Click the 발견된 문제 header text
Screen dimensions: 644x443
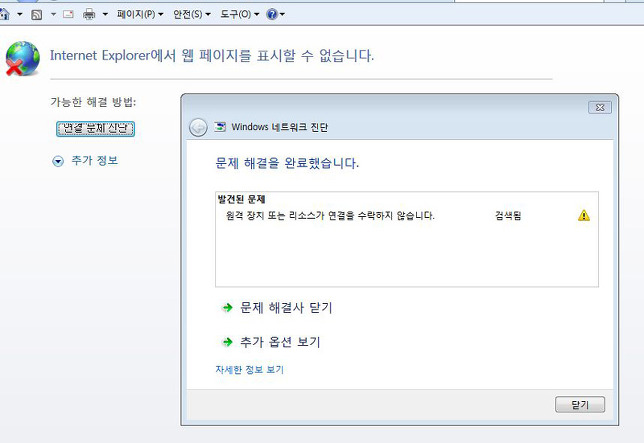click(x=242, y=200)
